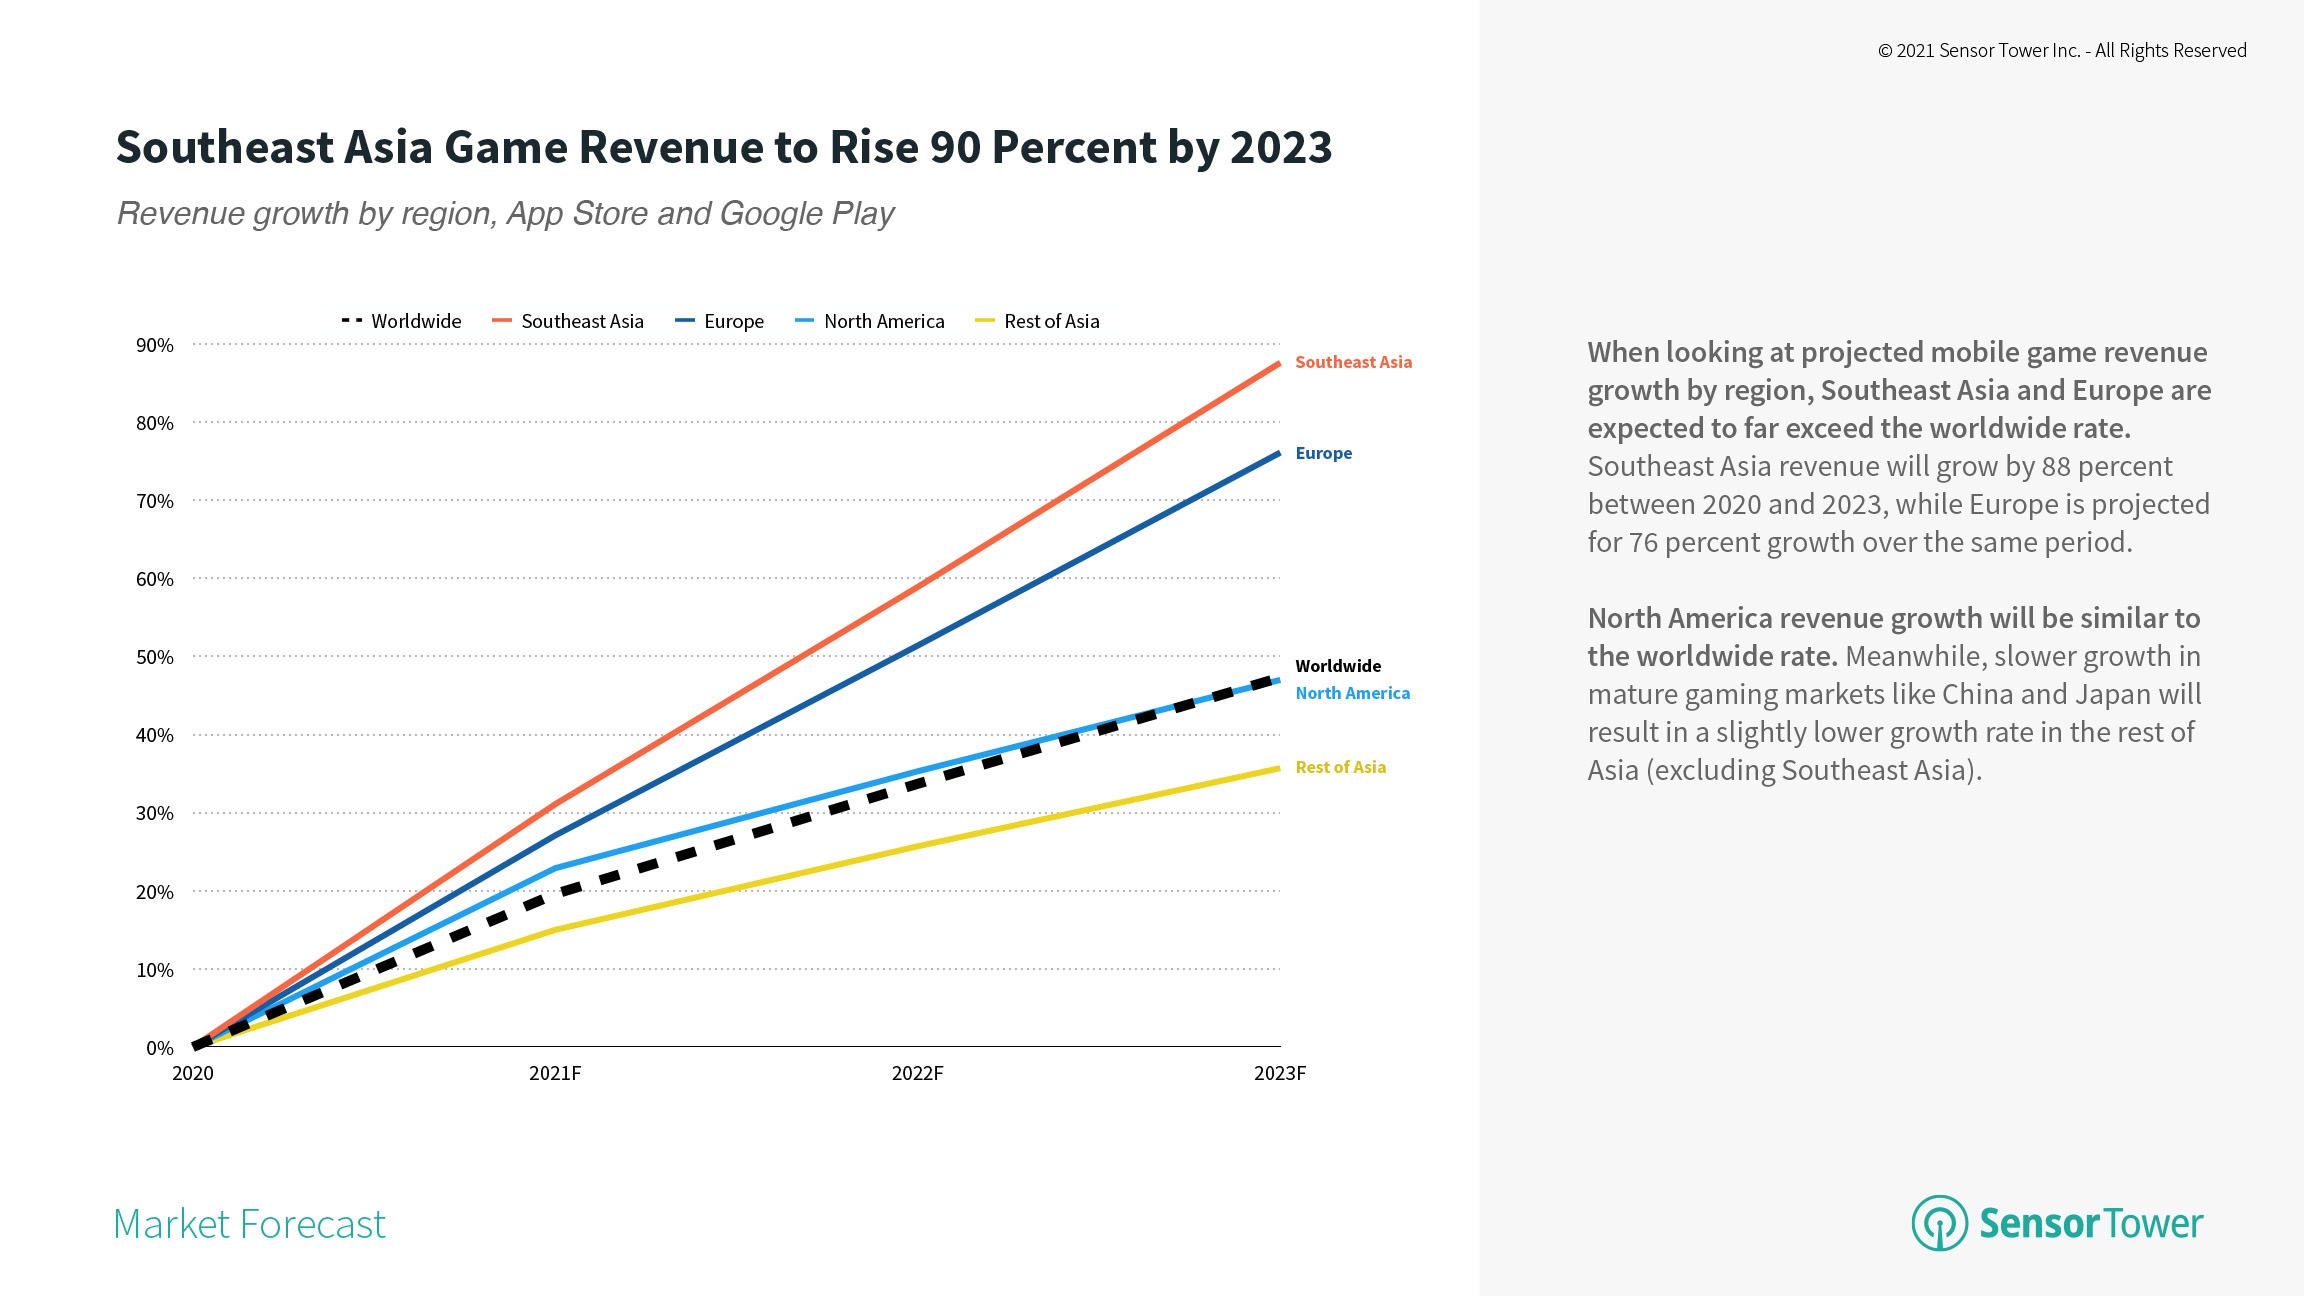Screen dimensions: 2304x1296
Task: Click the Sensor Tower logo icon
Action: click(1939, 1223)
